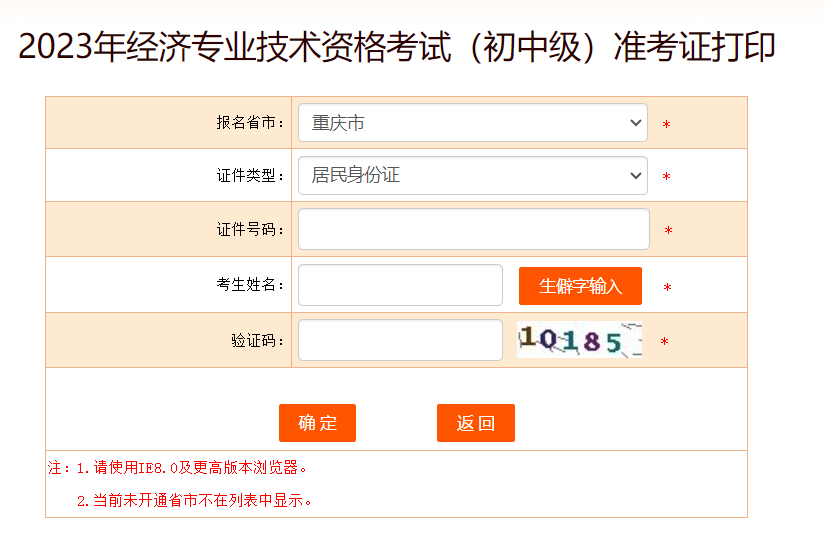Click the 生僻字输入 button
The height and width of the screenshot is (544, 825).
(580, 286)
